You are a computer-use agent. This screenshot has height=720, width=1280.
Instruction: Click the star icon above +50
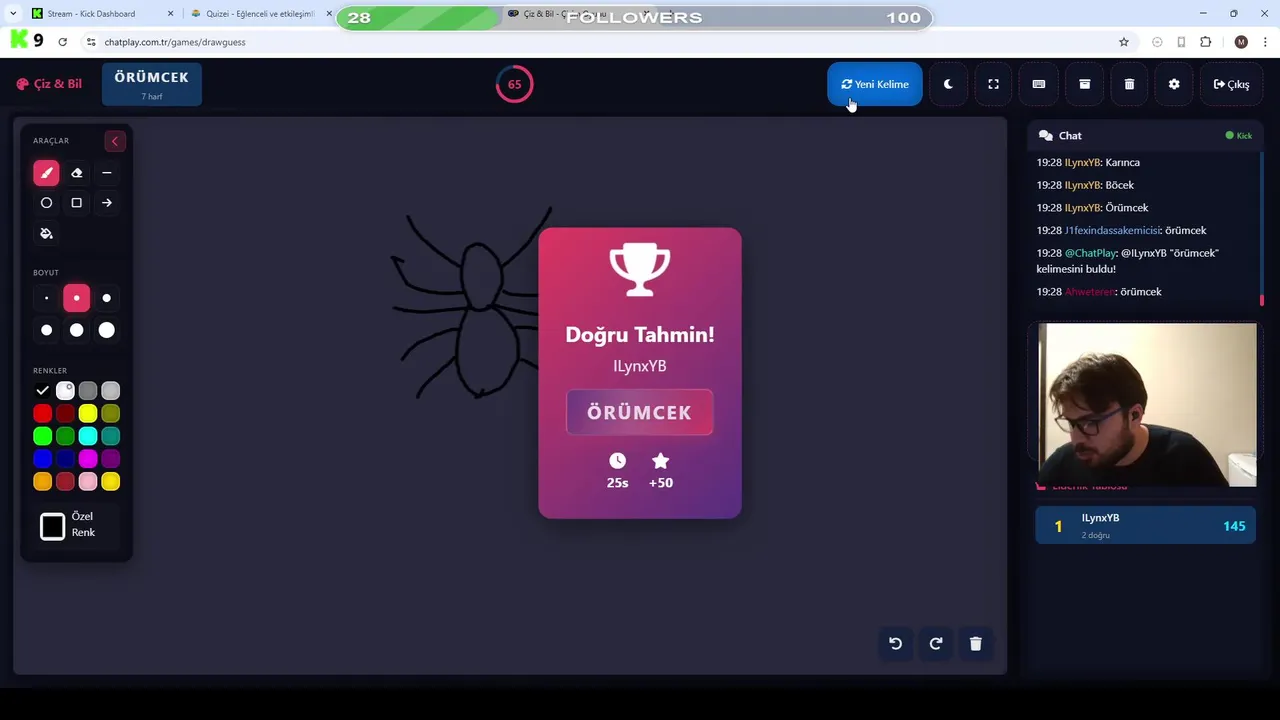point(660,461)
